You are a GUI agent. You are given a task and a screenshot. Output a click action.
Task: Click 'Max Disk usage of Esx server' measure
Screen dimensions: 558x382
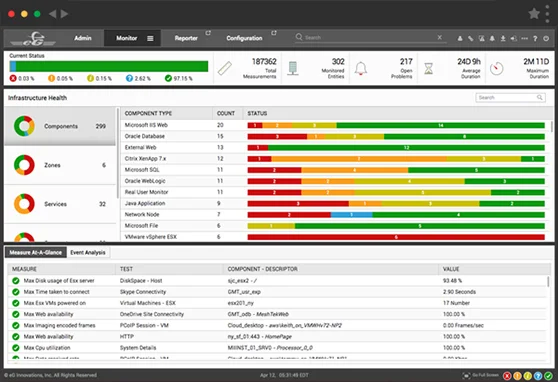point(59,281)
